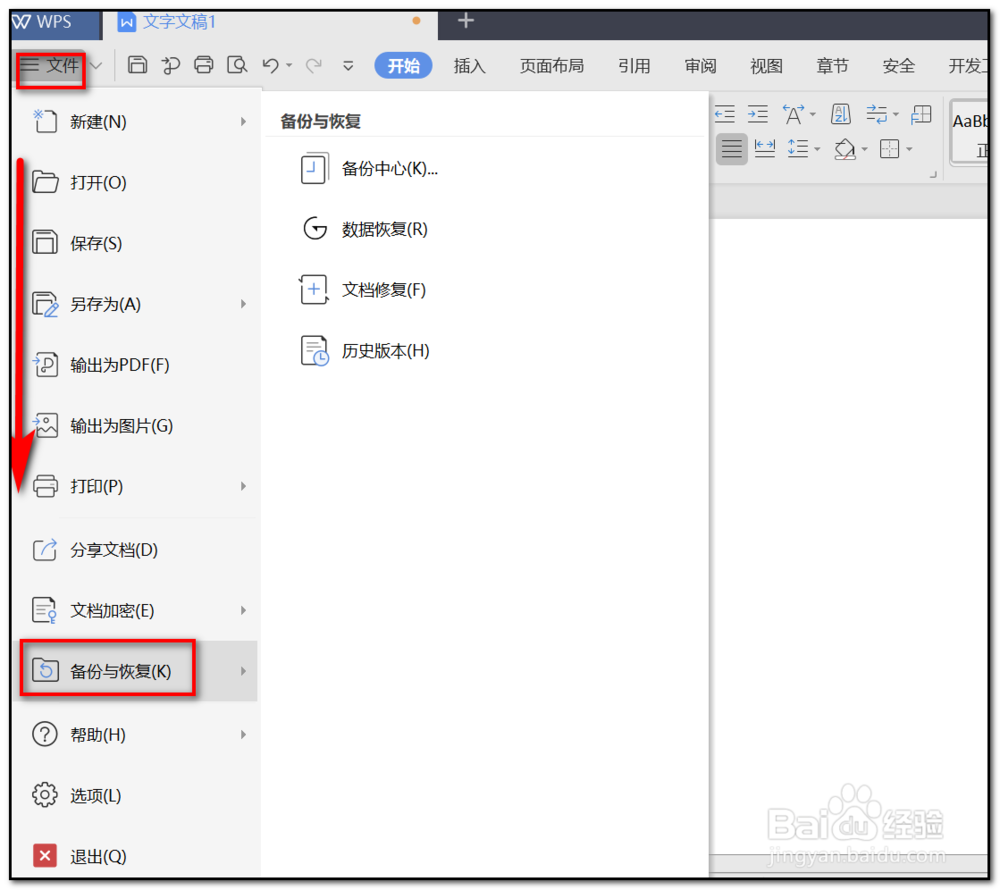Open the Print icon in the quick access toolbar
1000x890 pixels.
[204, 64]
